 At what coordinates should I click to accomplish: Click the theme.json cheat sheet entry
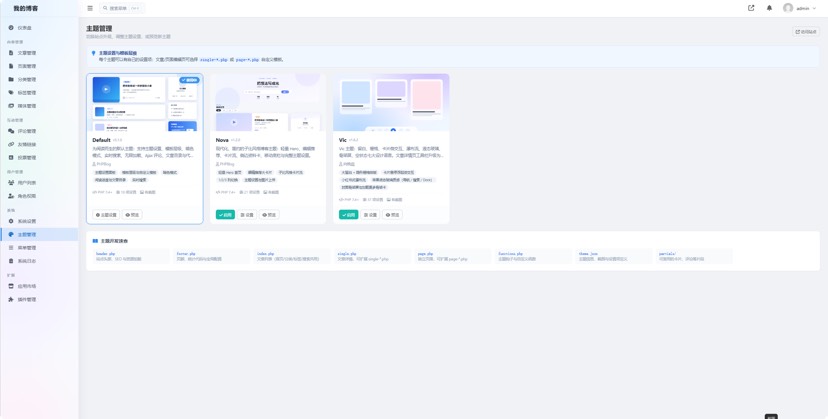tap(614, 256)
